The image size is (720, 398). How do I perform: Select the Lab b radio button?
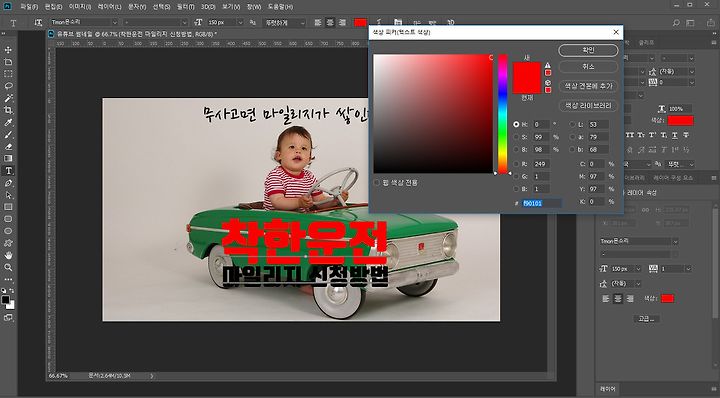pyautogui.click(x=572, y=149)
